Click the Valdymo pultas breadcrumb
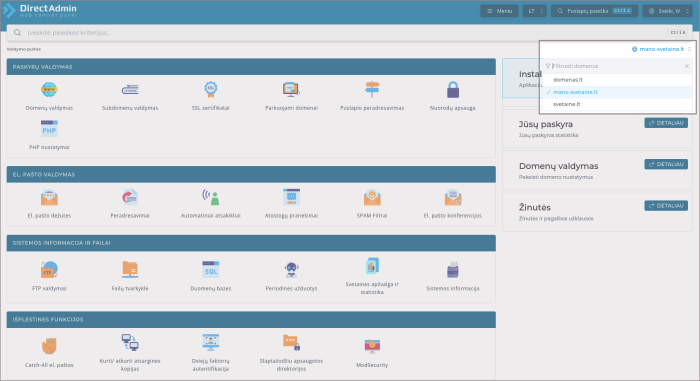 (x=24, y=49)
